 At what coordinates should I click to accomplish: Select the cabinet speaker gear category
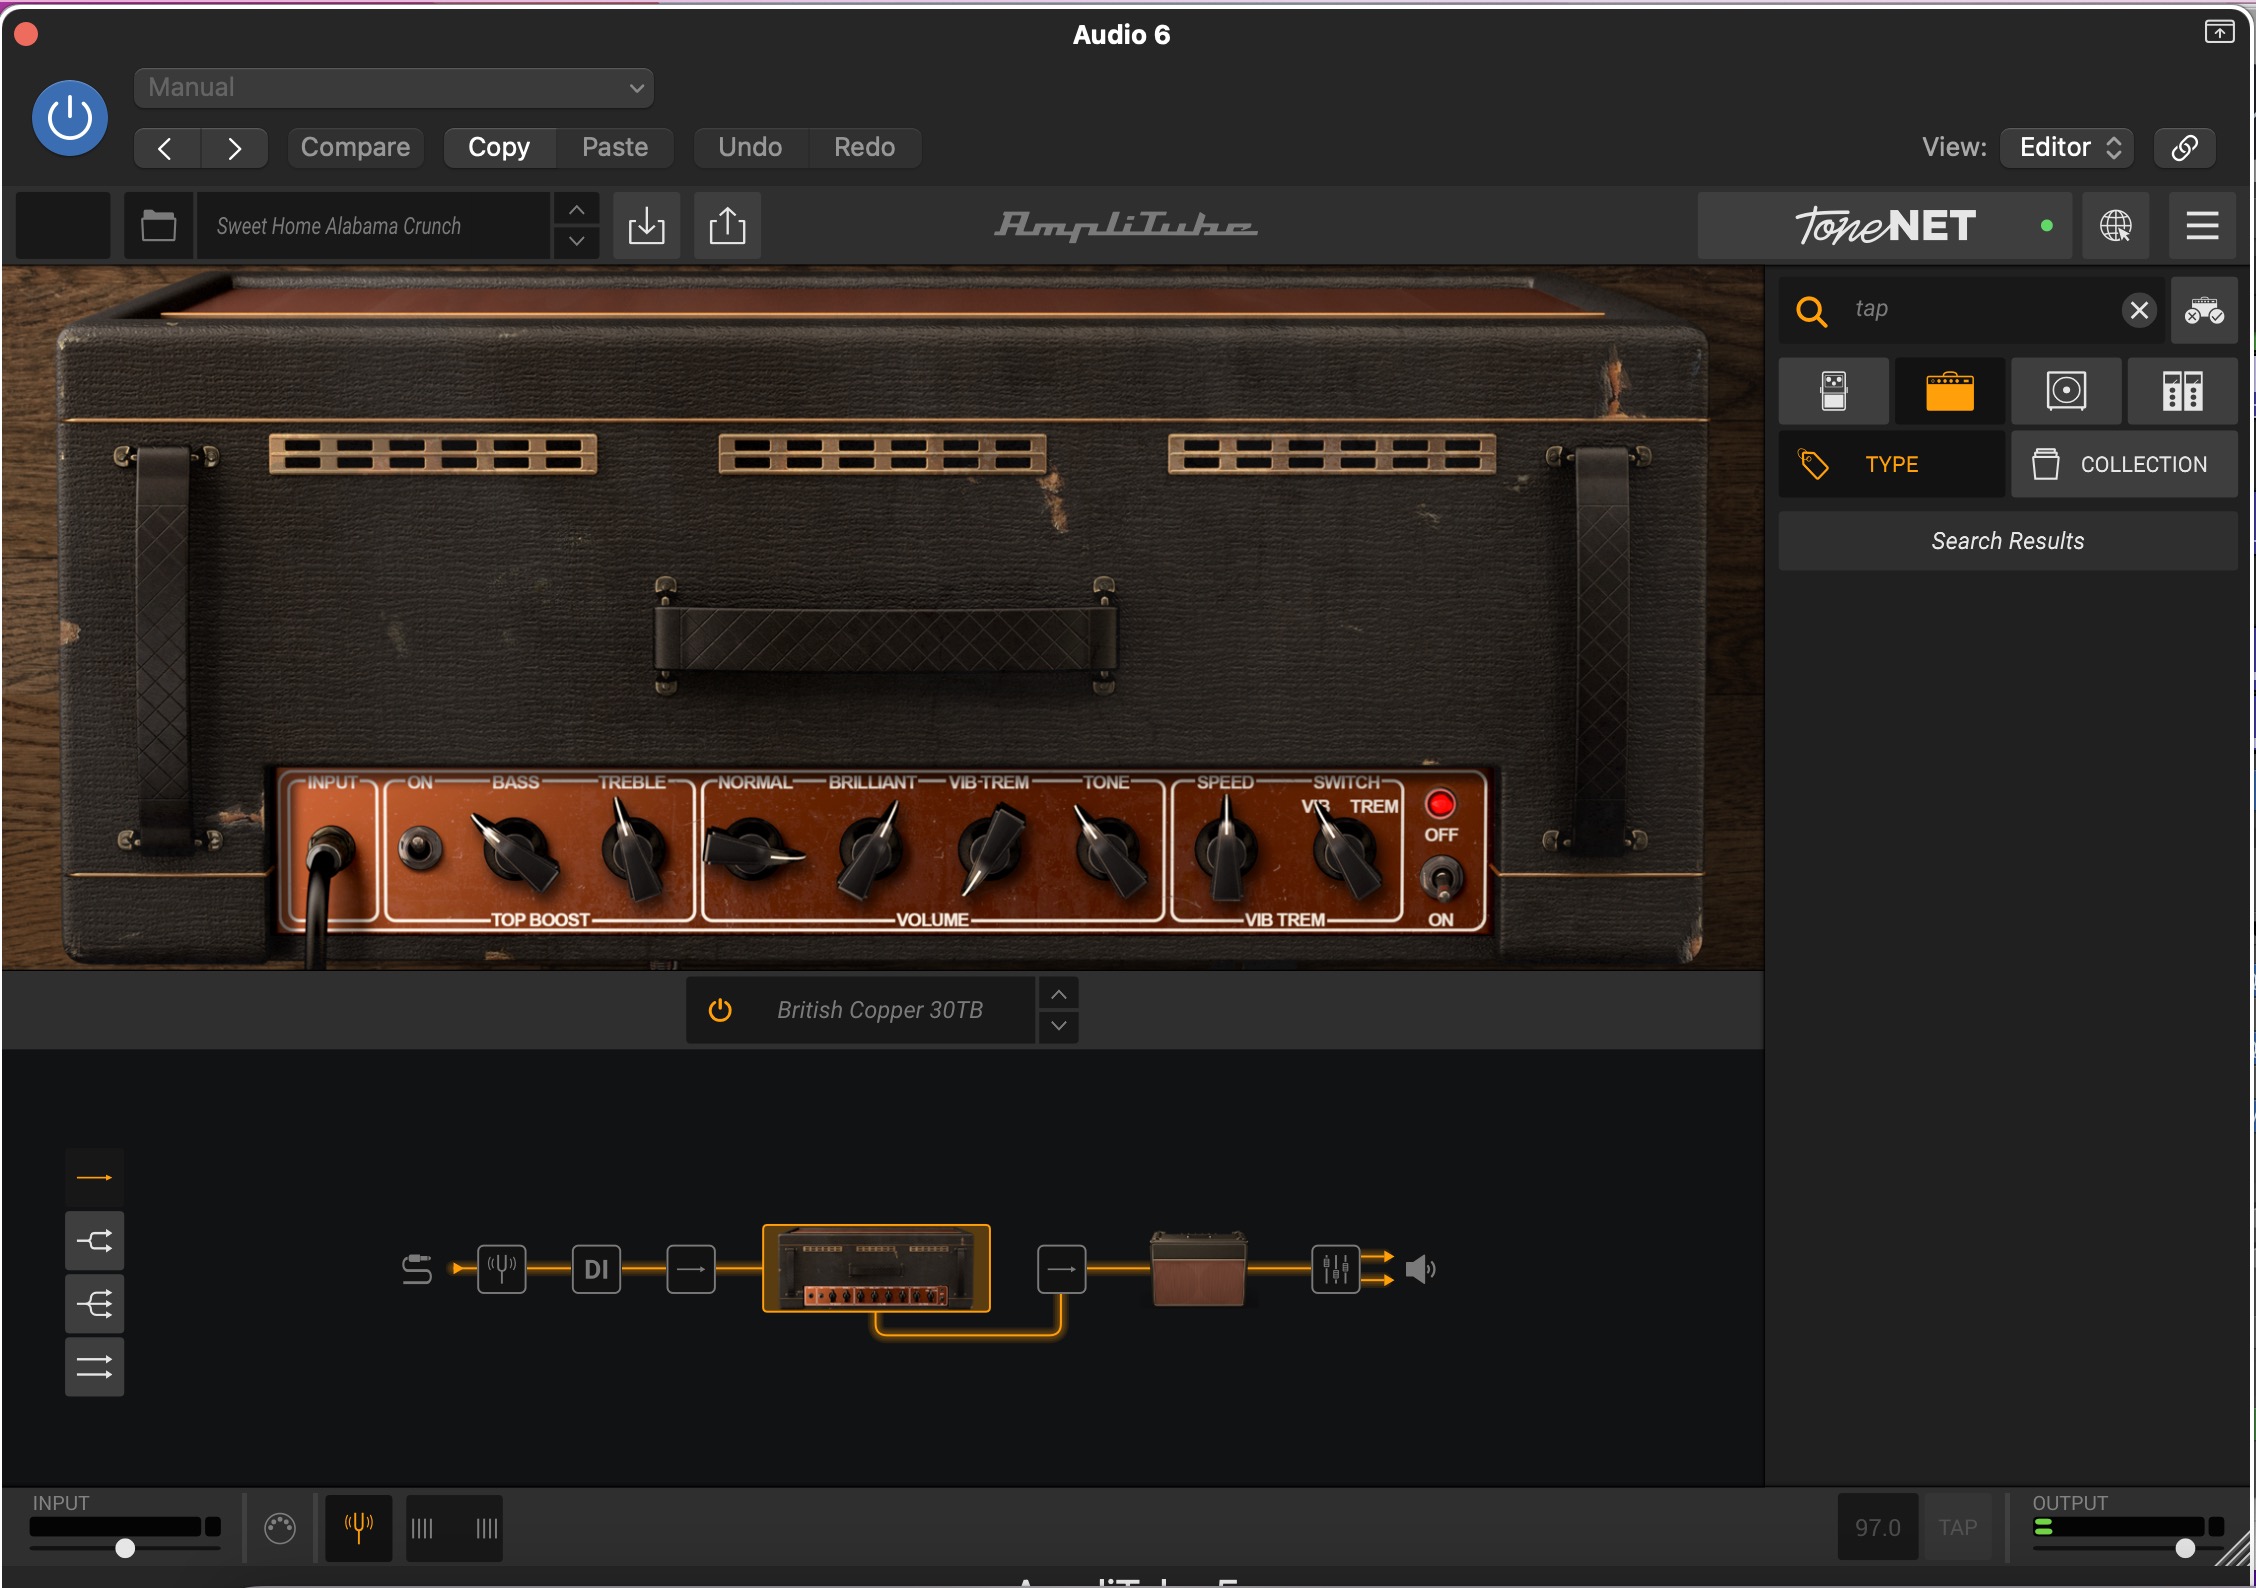point(2066,391)
